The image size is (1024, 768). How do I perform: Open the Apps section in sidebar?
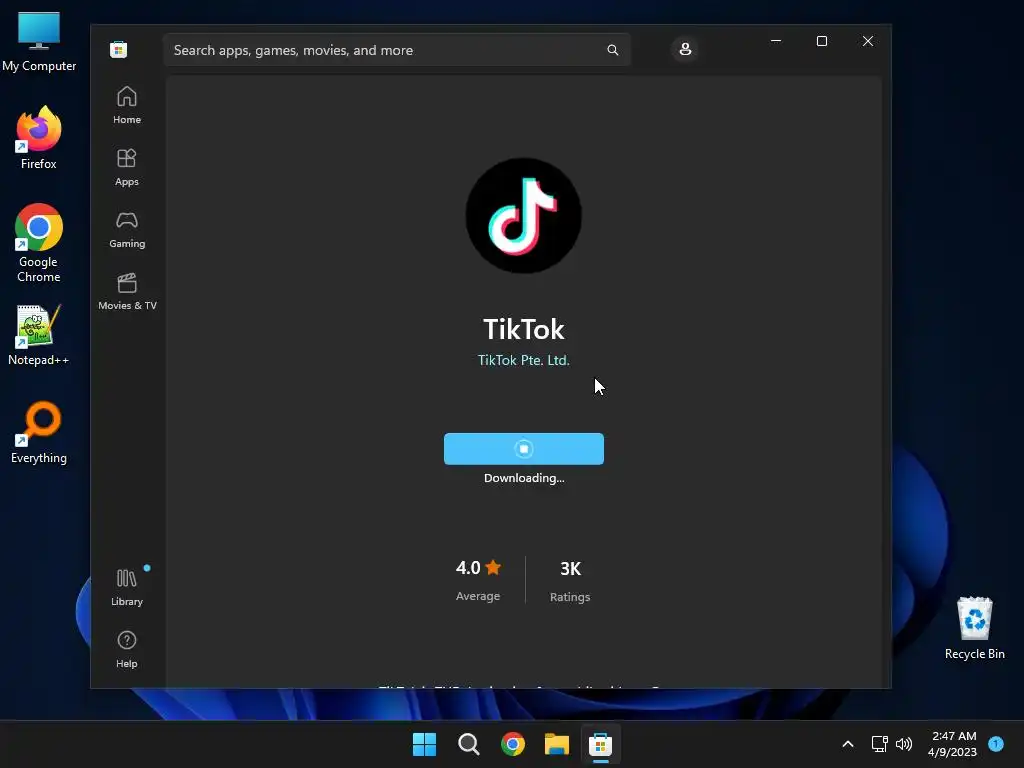tap(127, 167)
